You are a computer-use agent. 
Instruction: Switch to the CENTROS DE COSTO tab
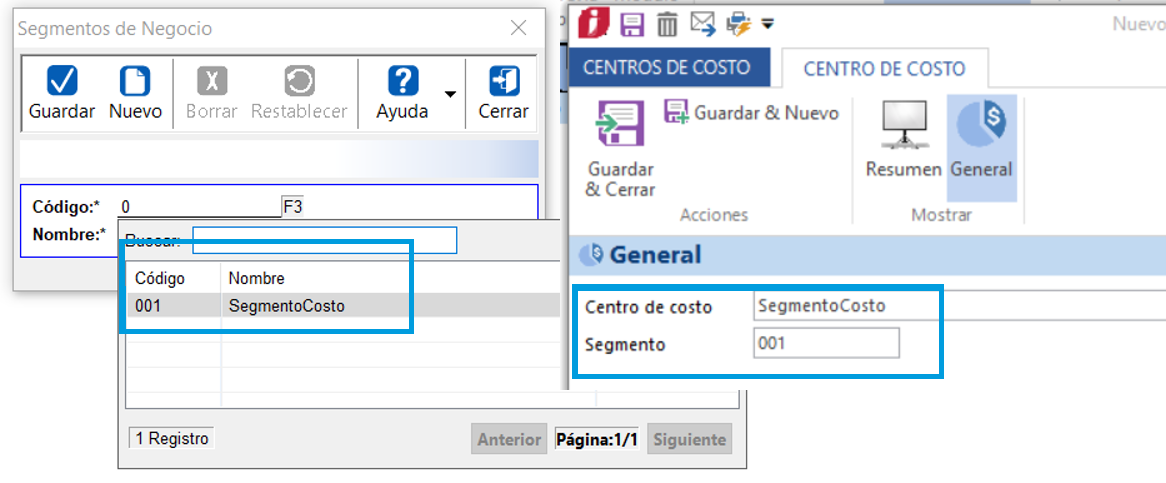coord(666,68)
